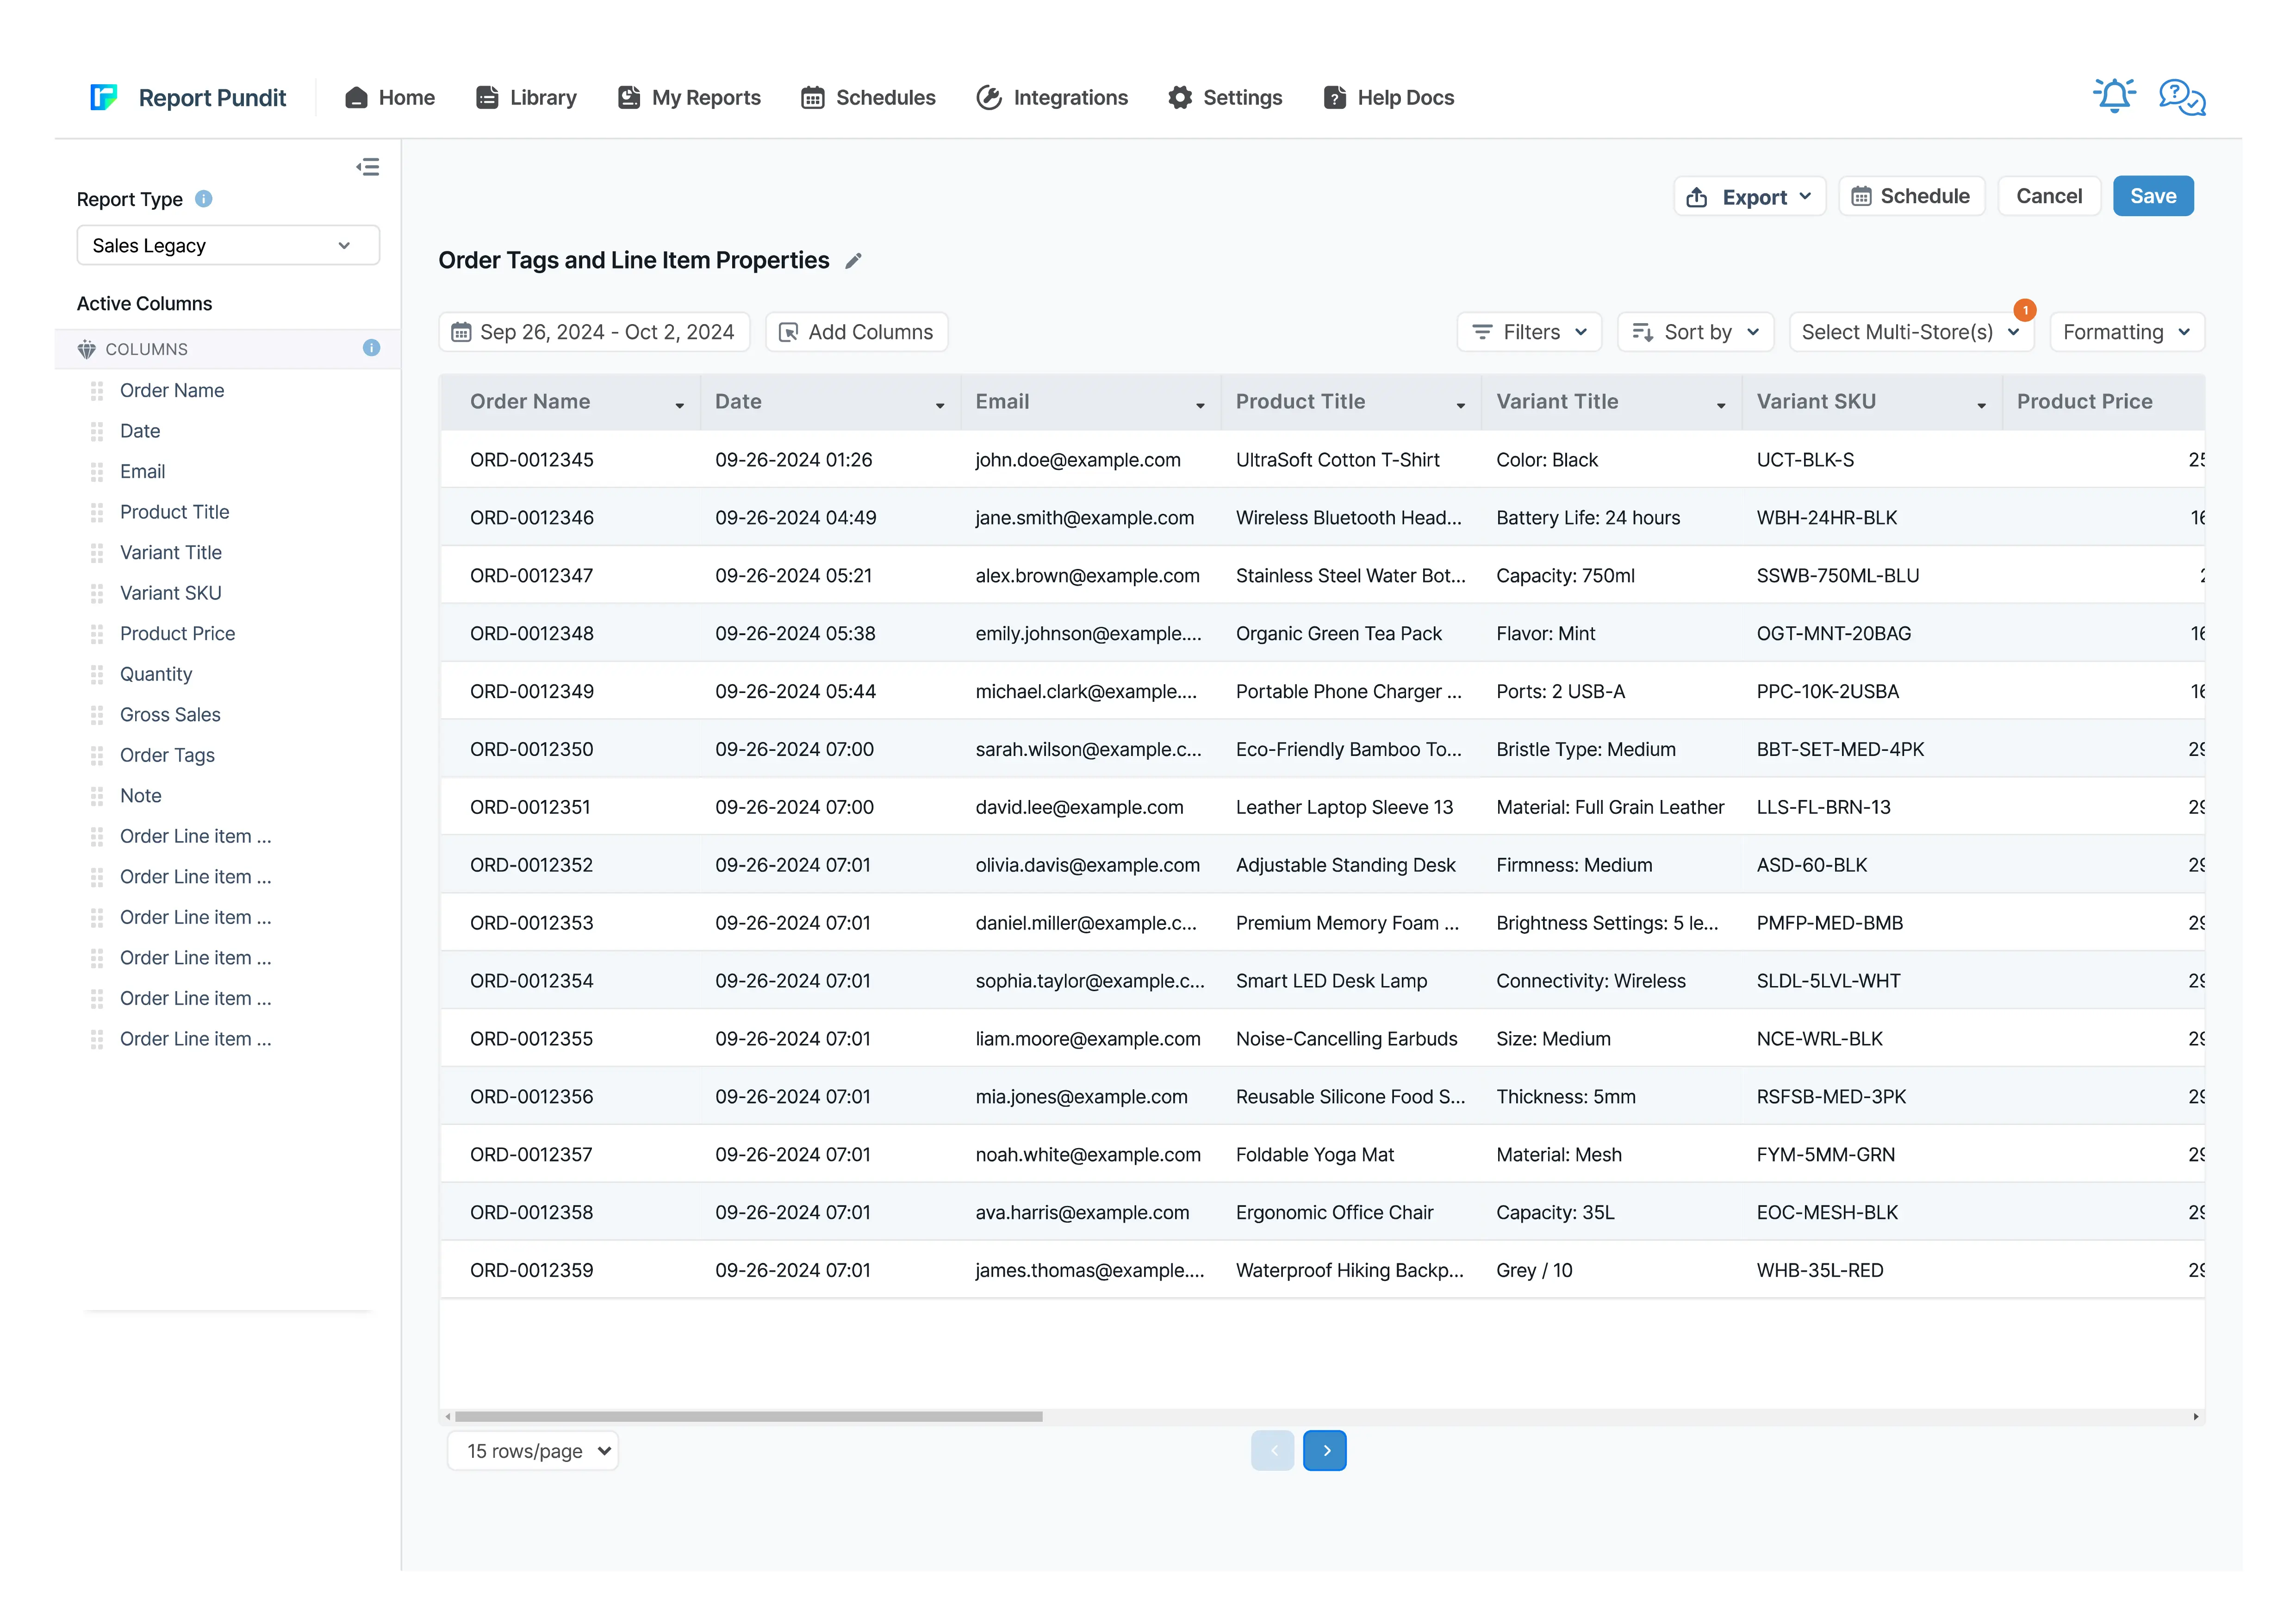2296x1624 pixels.
Task: Go to next page of results
Action: [1325, 1451]
